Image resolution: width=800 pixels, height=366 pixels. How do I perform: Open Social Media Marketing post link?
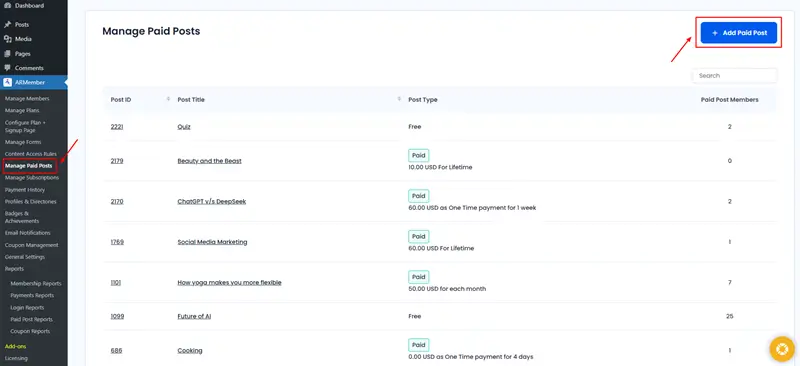click(x=212, y=242)
